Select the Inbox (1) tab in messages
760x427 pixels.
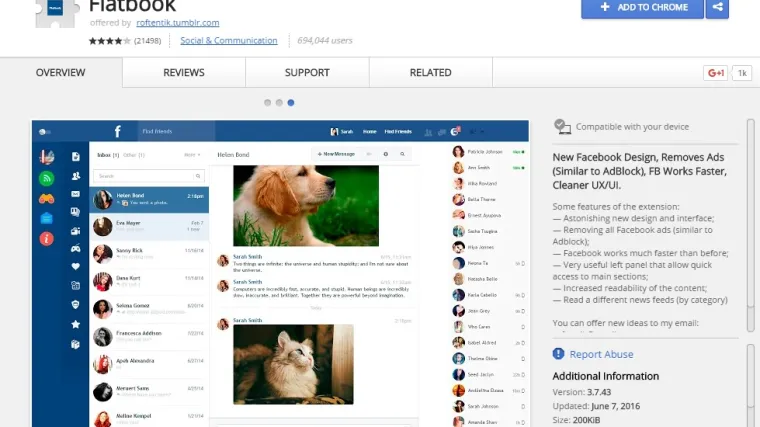click(108, 155)
